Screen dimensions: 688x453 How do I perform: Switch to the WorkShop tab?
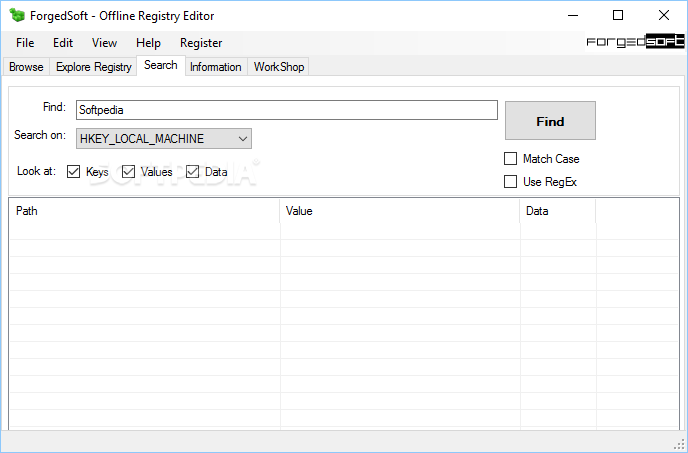[279, 67]
